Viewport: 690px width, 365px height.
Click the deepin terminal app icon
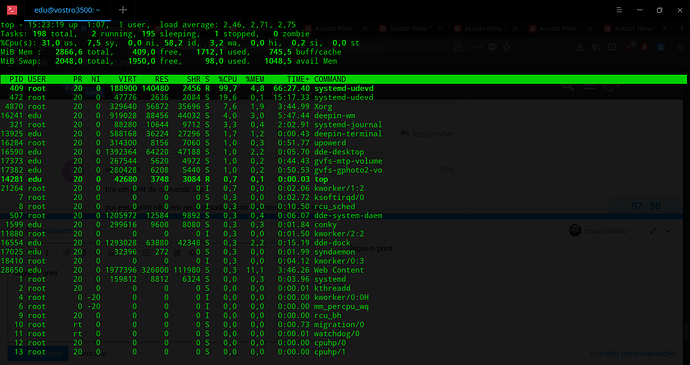point(12,10)
